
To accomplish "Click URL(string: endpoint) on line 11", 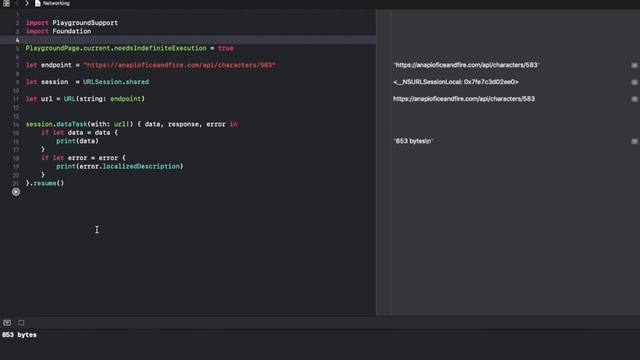I will pyautogui.click(x=104, y=99).
